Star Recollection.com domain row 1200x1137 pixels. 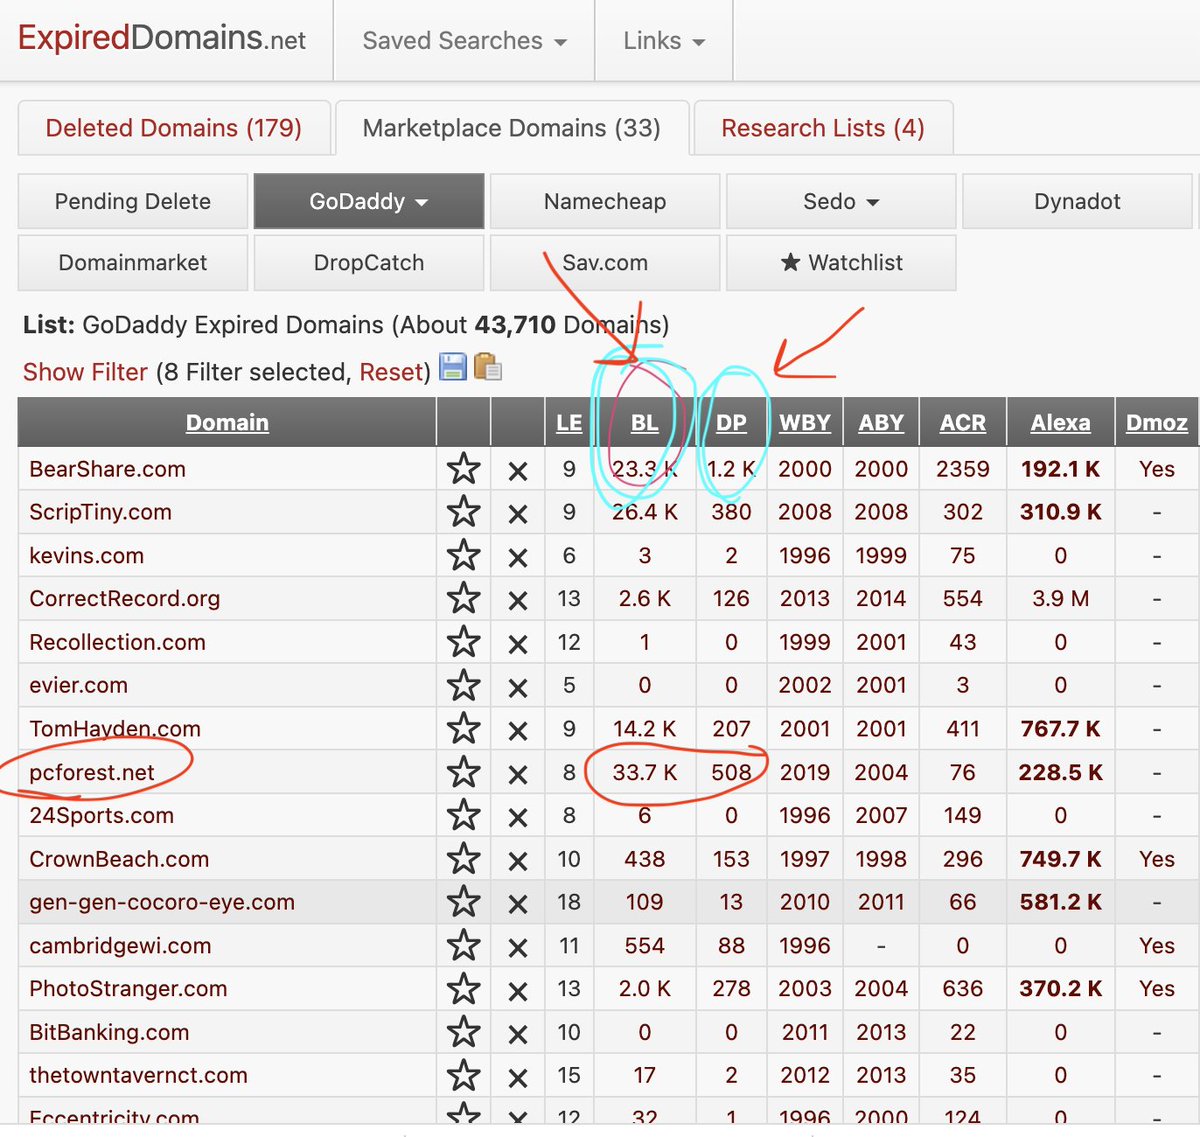tap(463, 642)
